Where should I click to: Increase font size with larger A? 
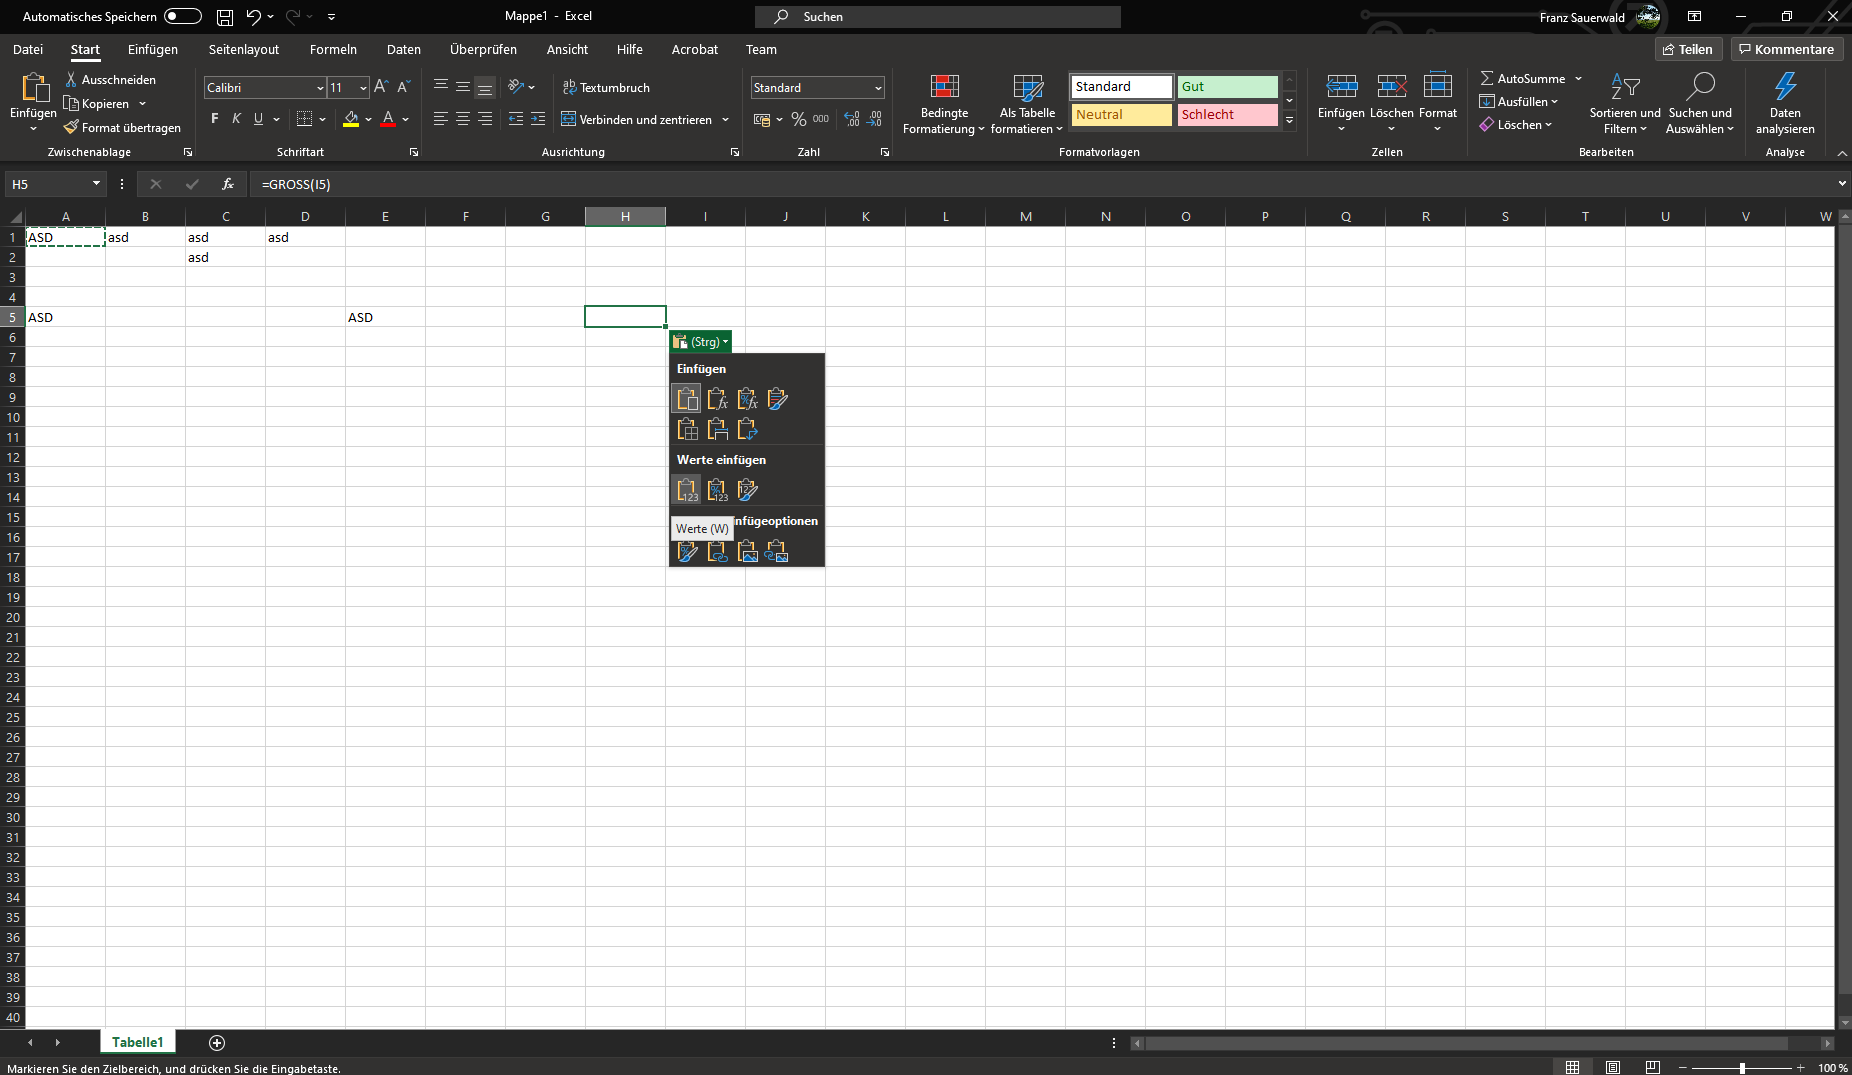[381, 87]
